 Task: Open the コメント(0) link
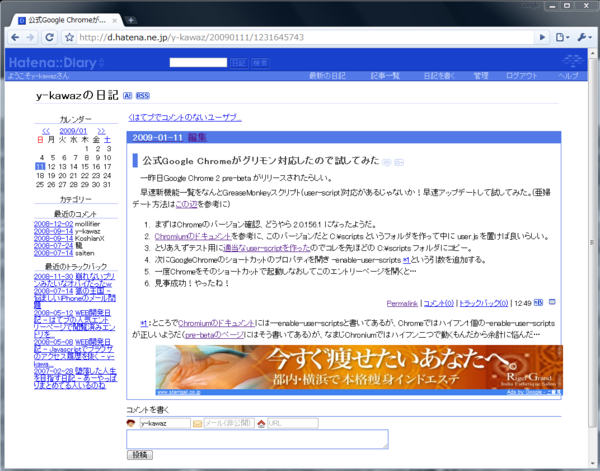pyautogui.click(x=439, y=303)
